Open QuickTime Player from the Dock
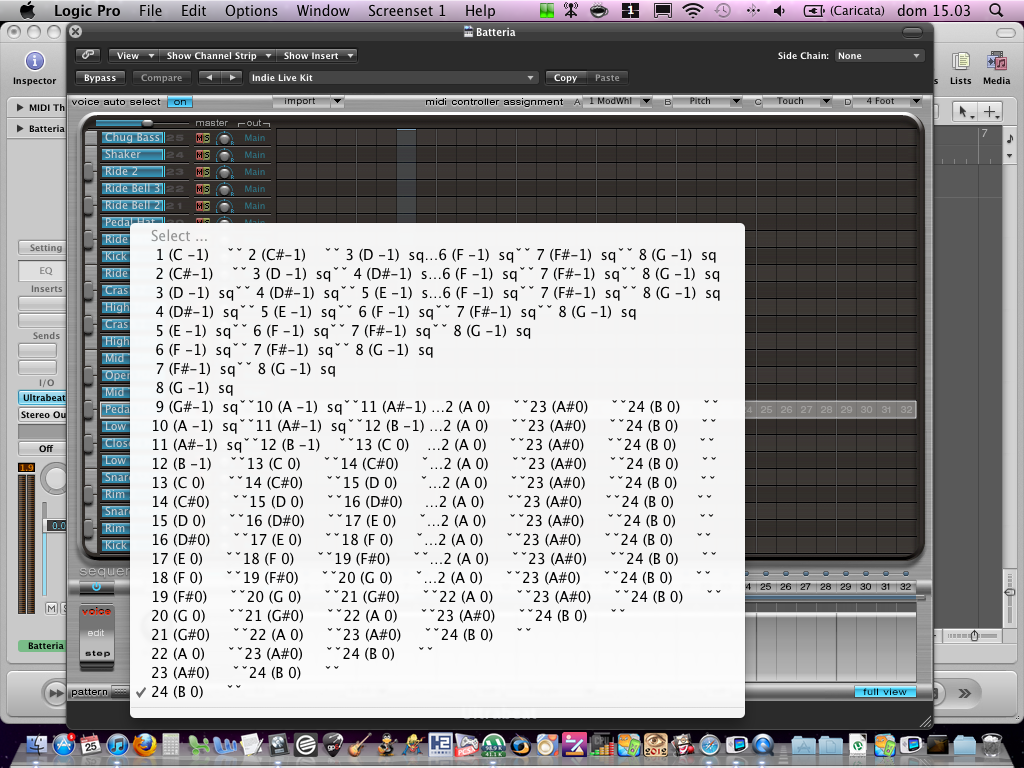 pyautogui.click(x=763, y=744)
